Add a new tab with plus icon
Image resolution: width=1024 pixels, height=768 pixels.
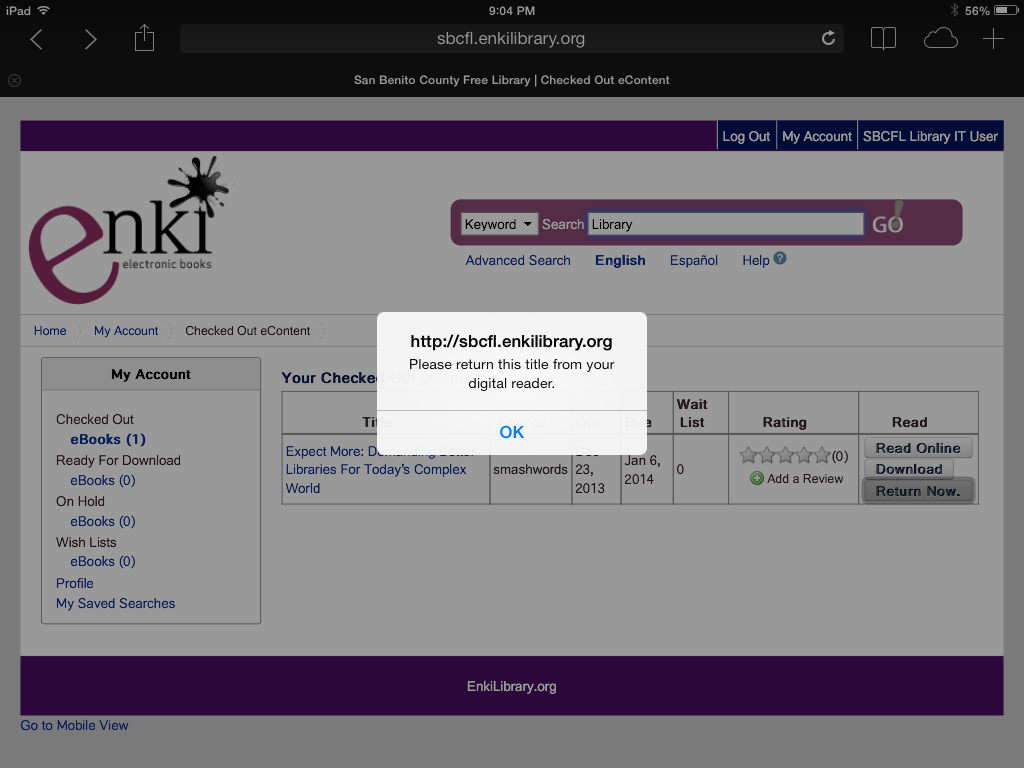(993, 39)
